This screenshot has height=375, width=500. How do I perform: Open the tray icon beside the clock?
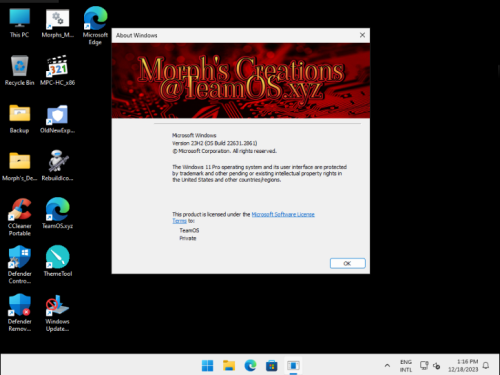click(x=437, y=366)
